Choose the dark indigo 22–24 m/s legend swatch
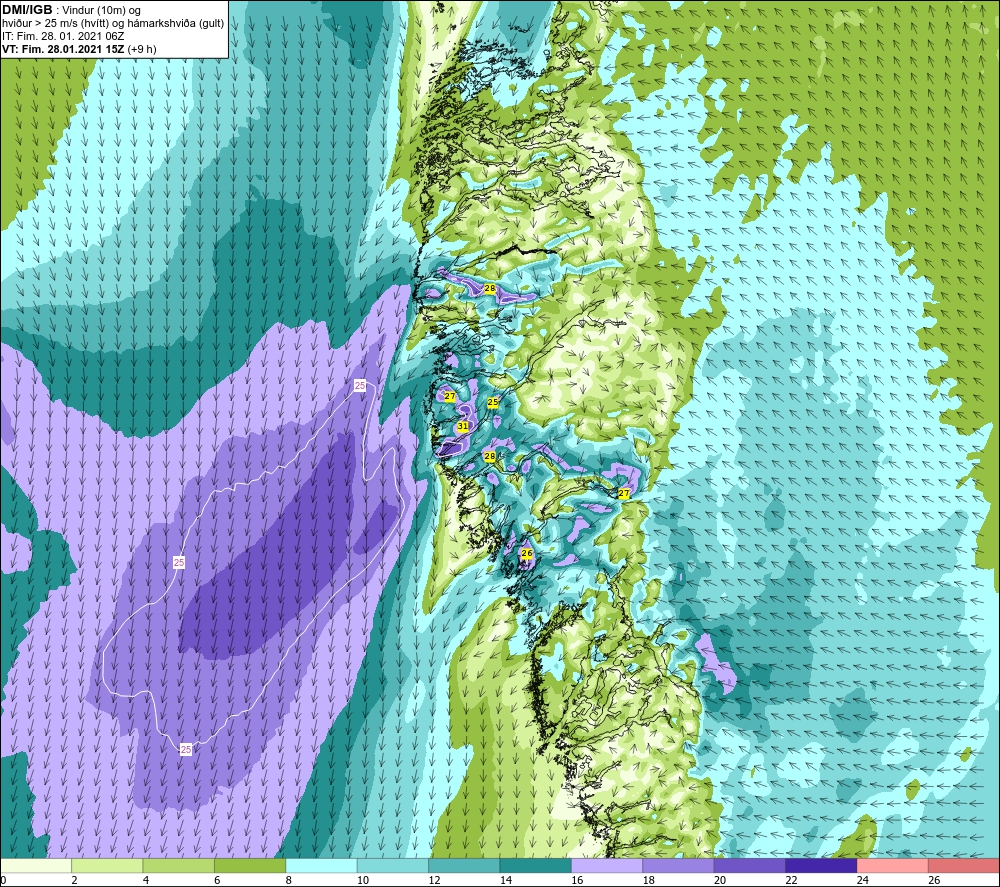This screenshot has height=887, width=1000. pos(821,866)
